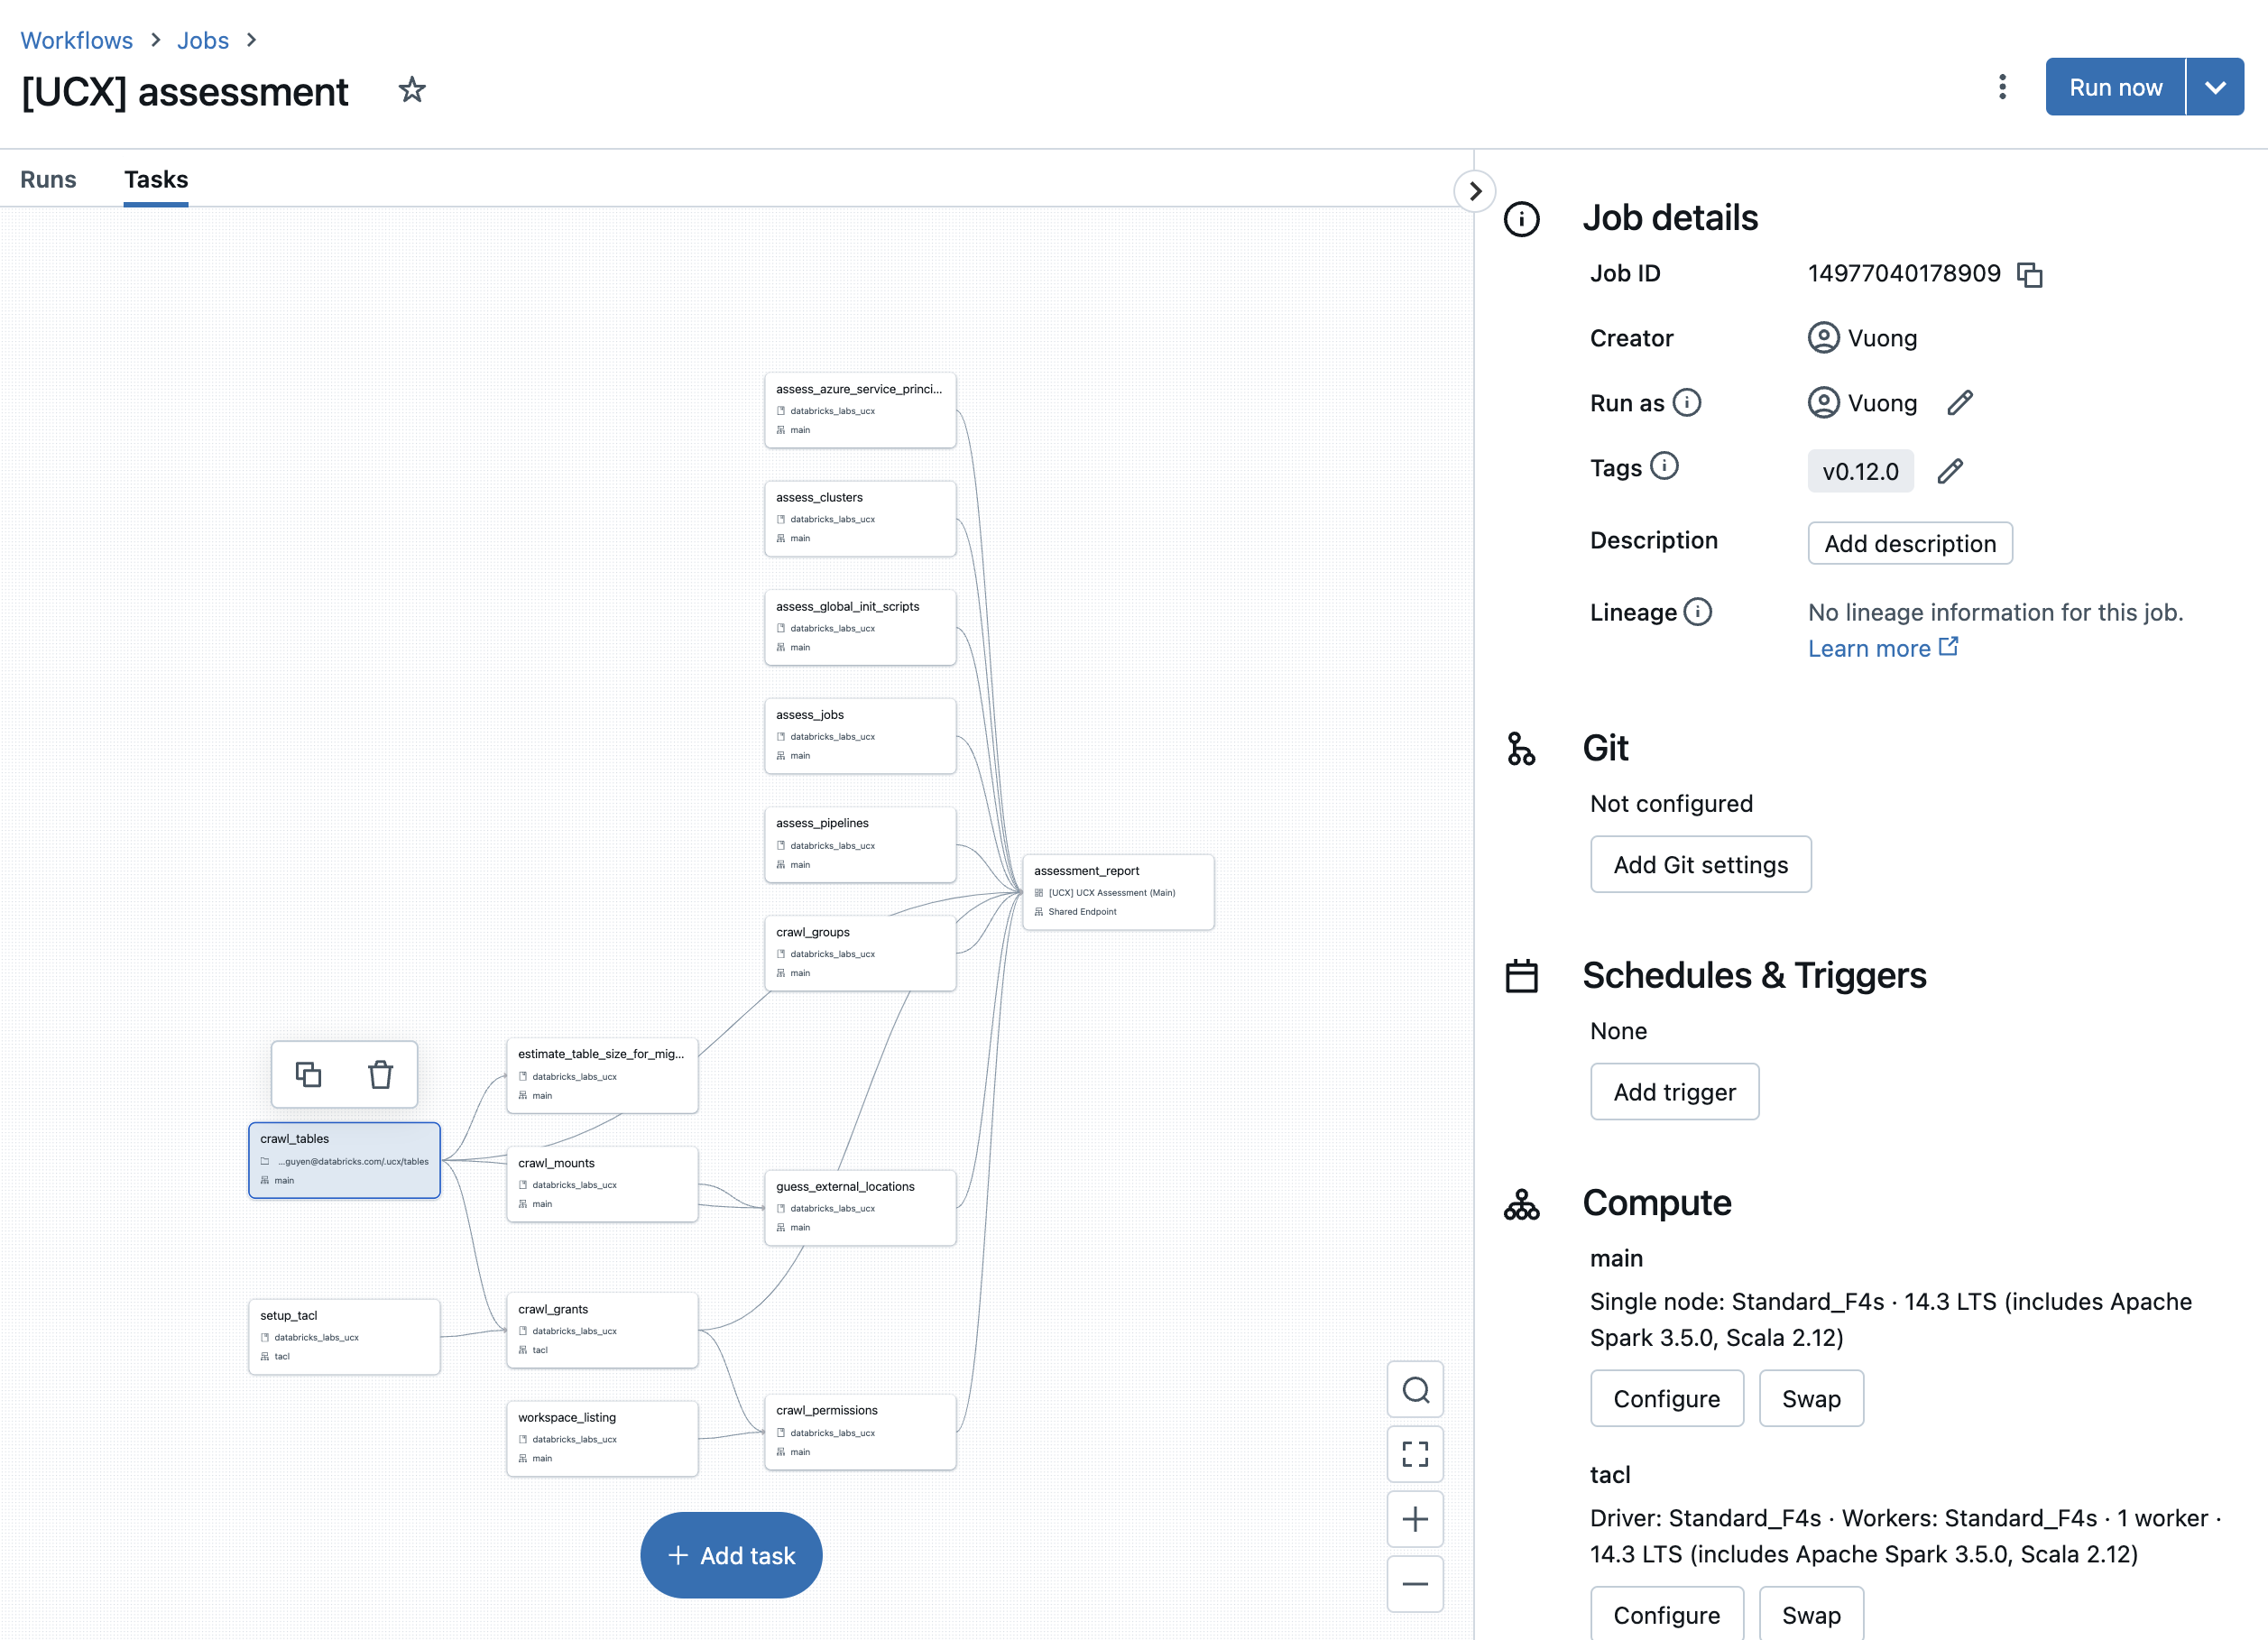Edit the job tags with pencil icon
This screenshot has height=1640, width=2268.
[1949, 471]
